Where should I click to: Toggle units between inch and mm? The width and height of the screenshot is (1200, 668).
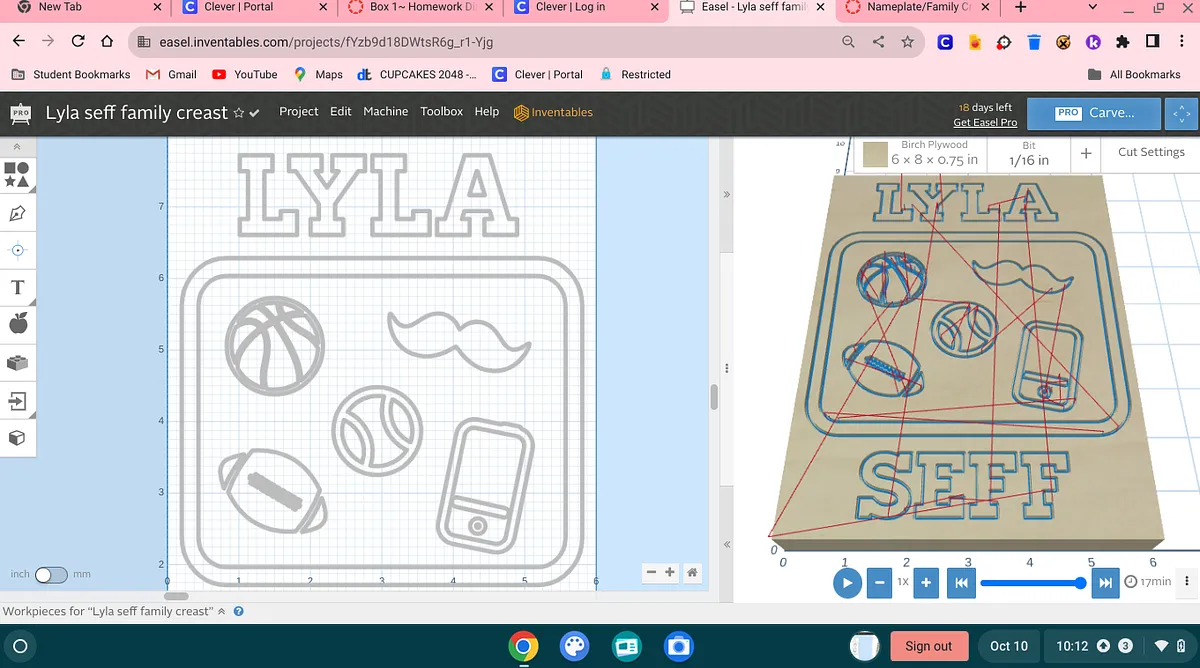(x=49, y=575)
